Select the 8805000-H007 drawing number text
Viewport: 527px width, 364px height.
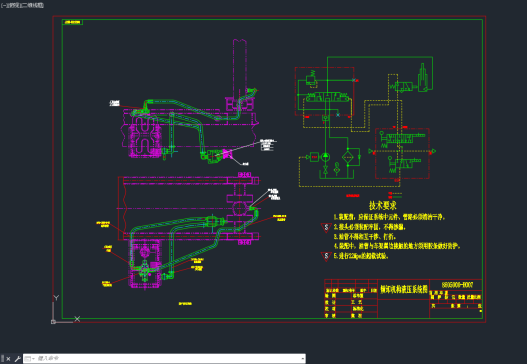[x=457, y=285]
